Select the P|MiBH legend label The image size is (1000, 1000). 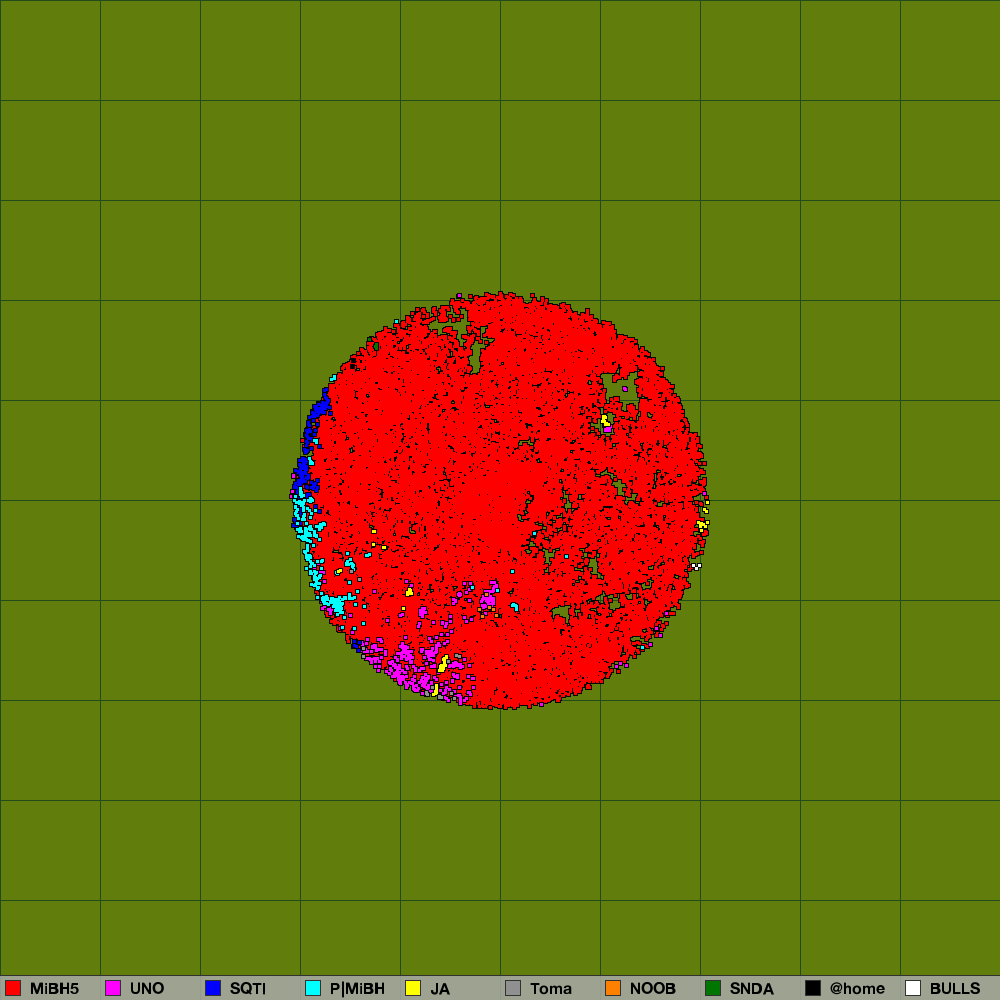point(357,989)
